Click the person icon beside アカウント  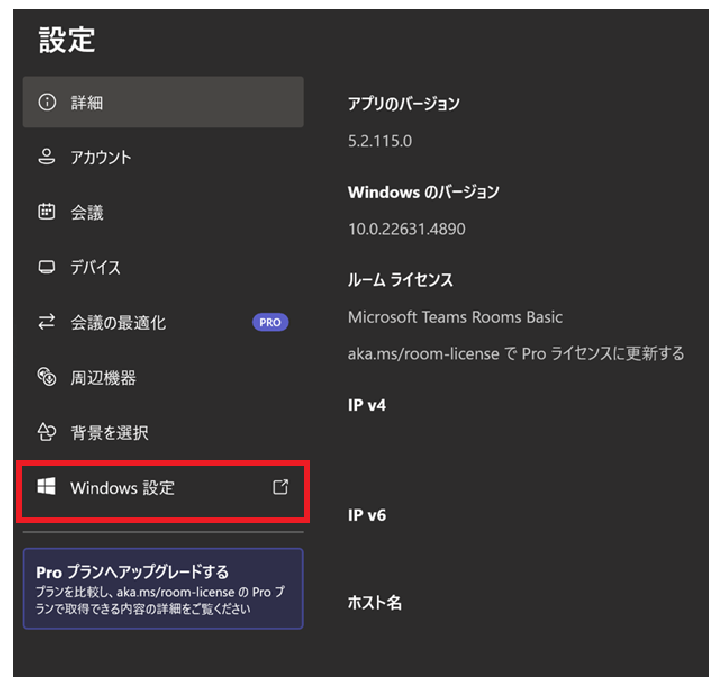[x=47, y=157]
